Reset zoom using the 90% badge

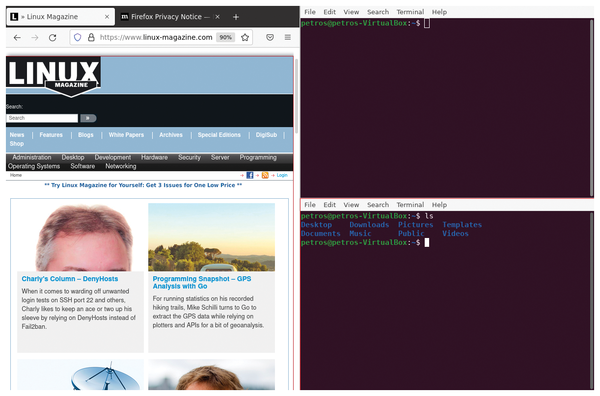[x=225, y=37]
